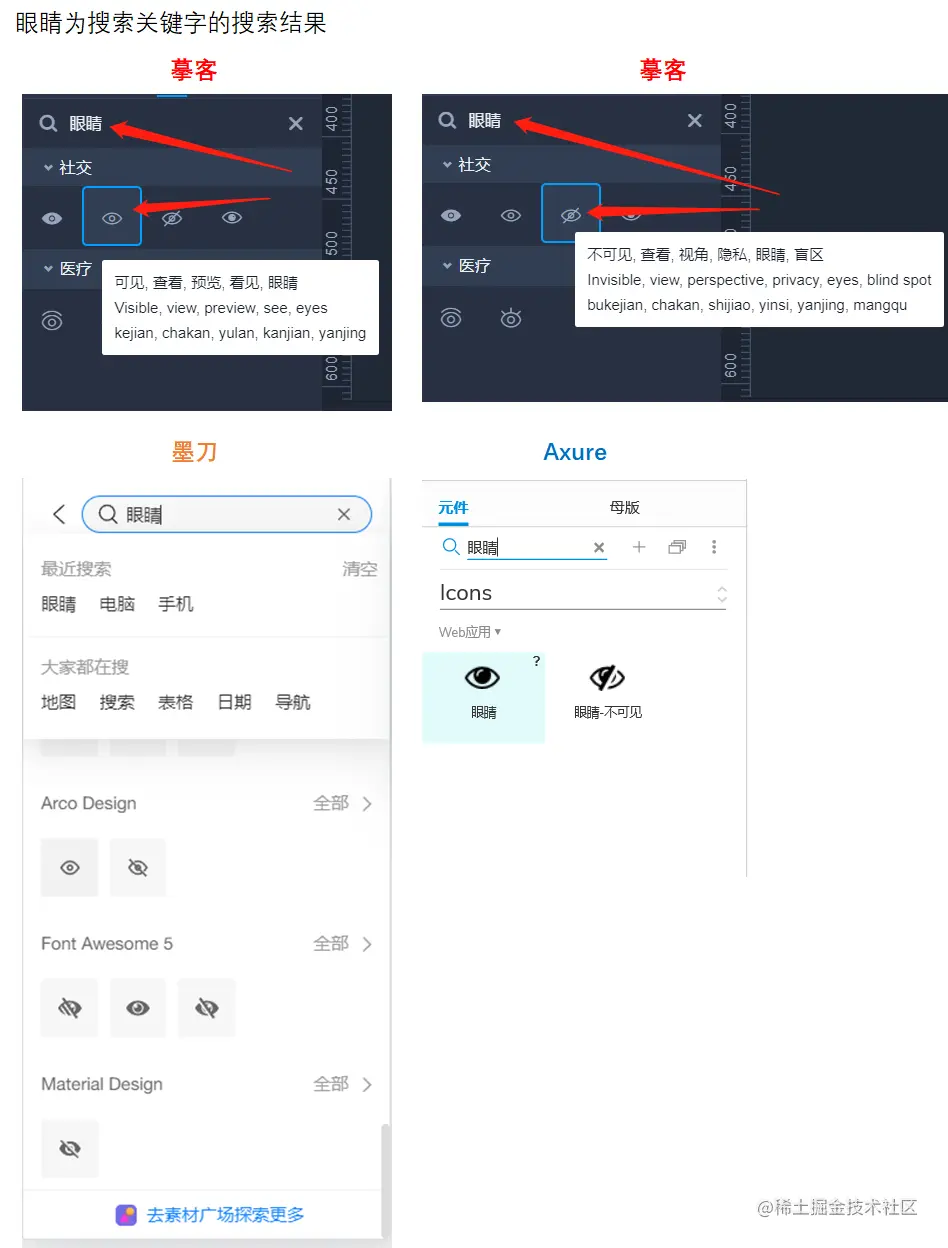Click 清空 to clear recent searches
948x1248 pixels.
360,569
